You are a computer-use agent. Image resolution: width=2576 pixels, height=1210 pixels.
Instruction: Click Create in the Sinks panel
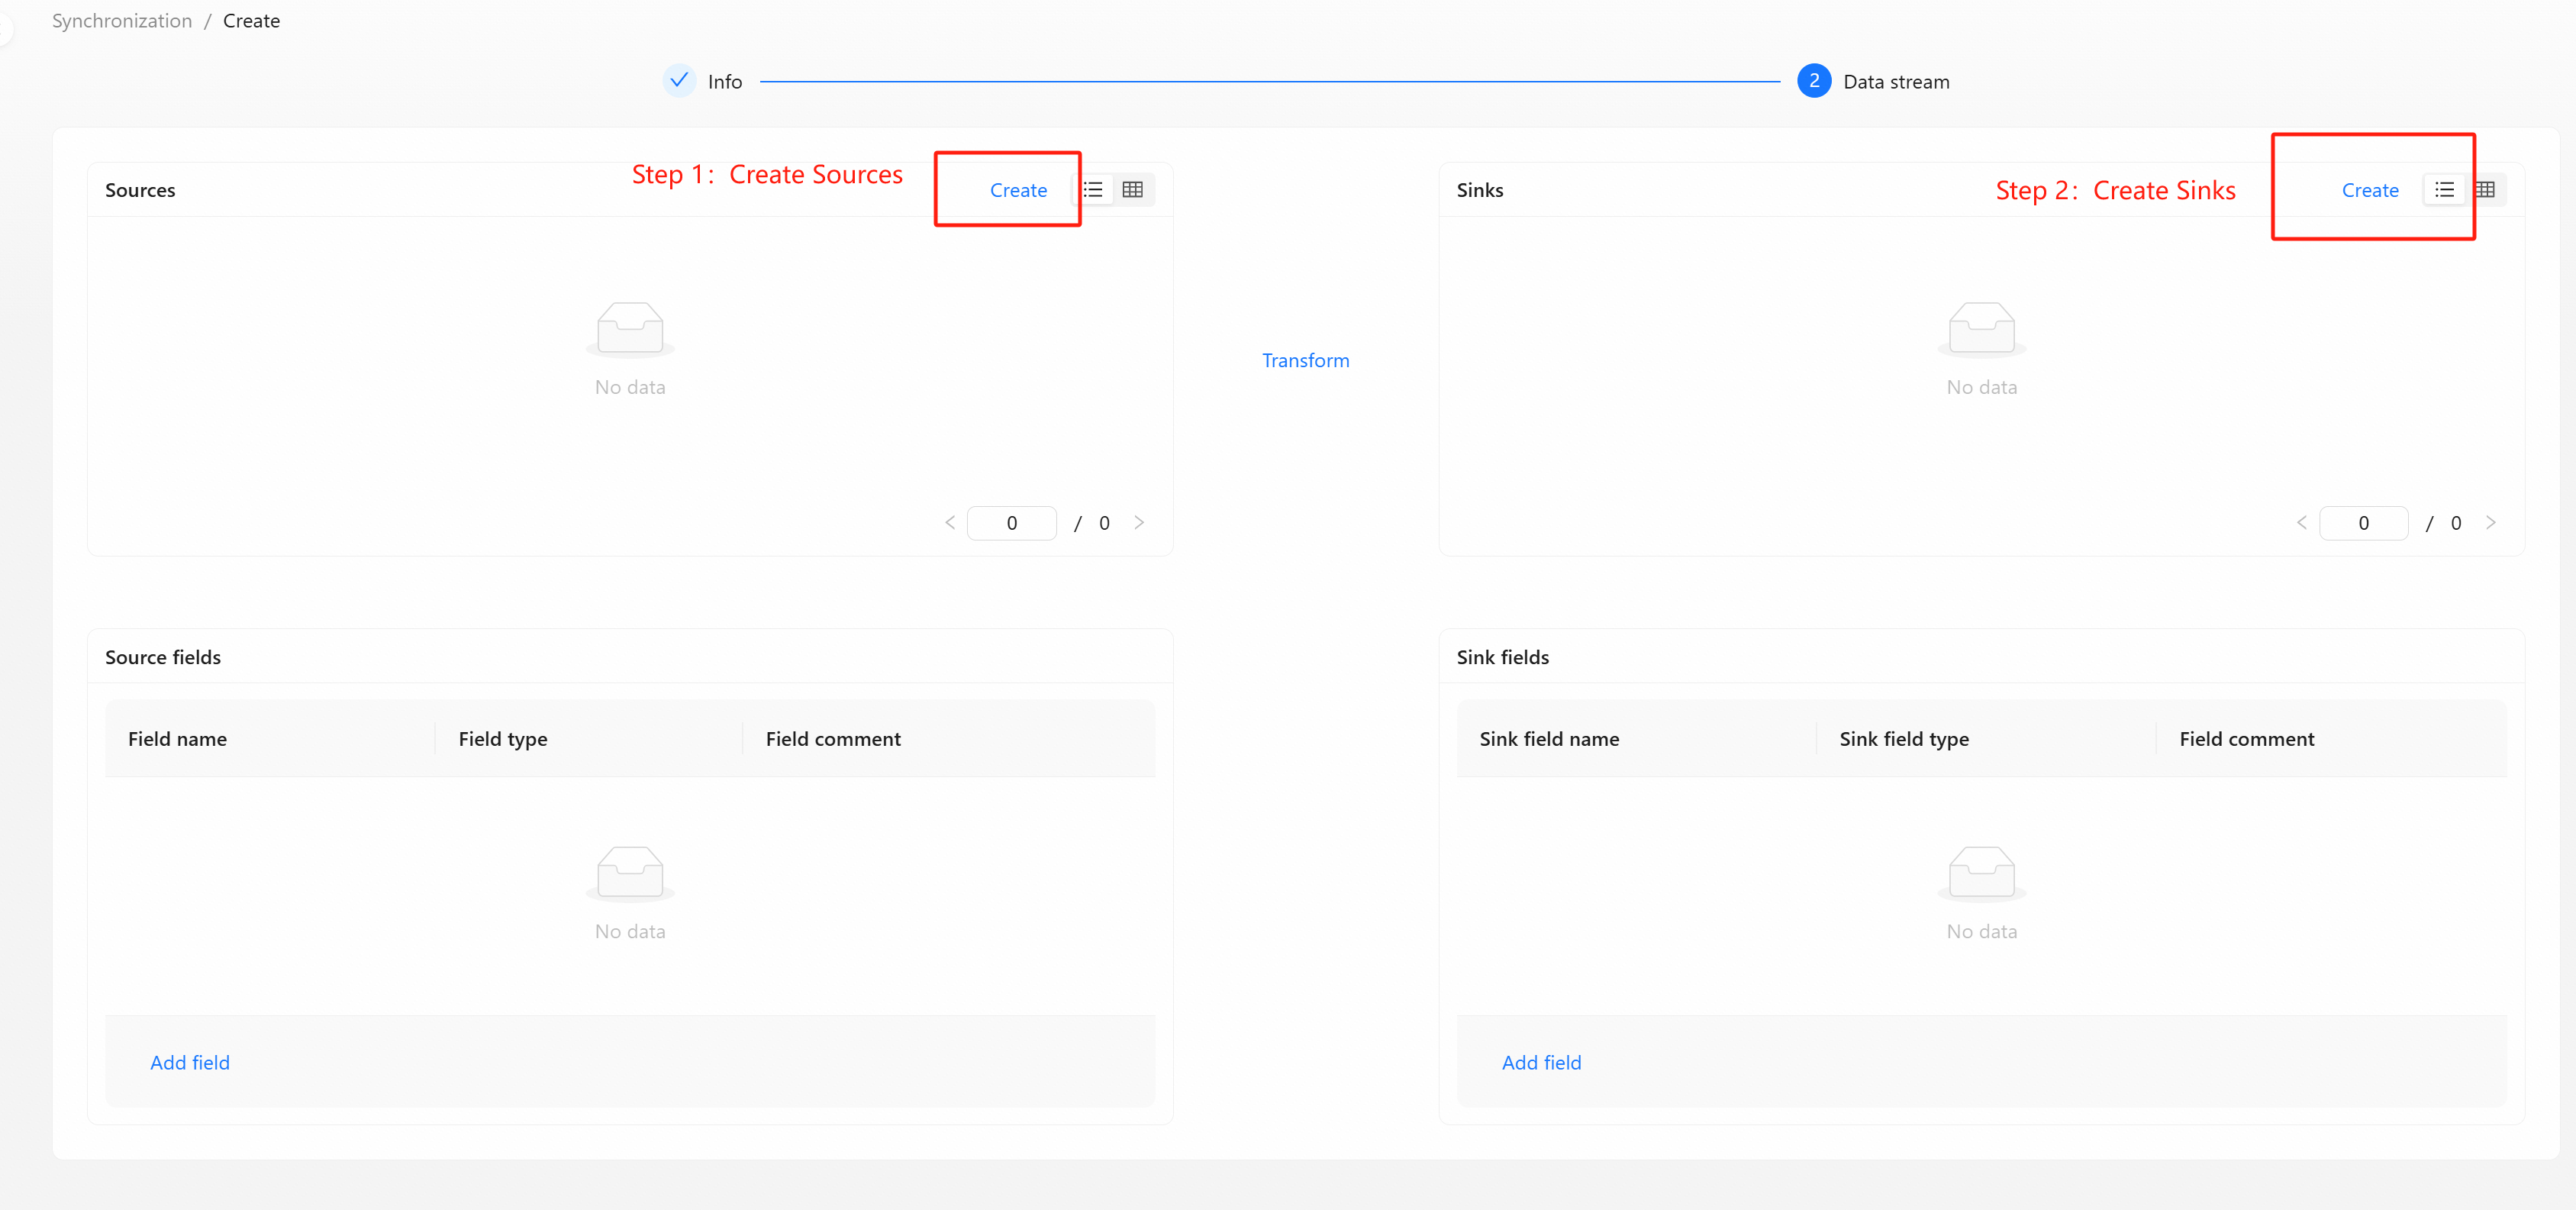click(x=2369, y=190)
